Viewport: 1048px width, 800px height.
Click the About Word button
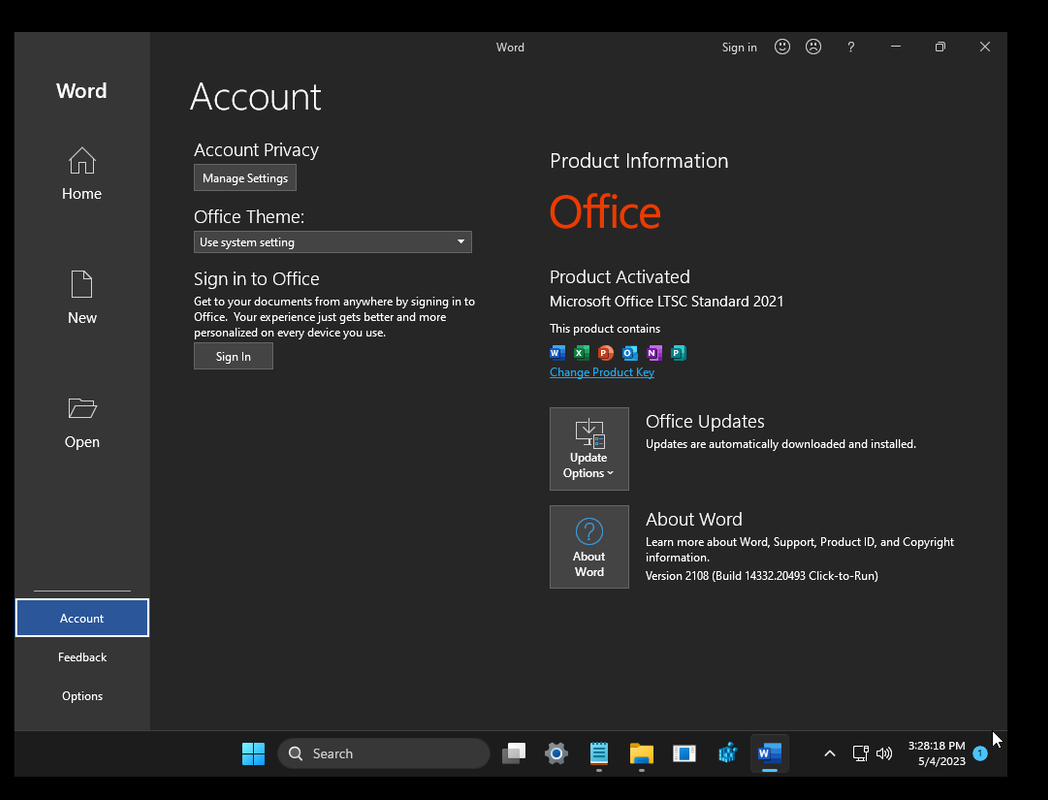tap(589, 547)
